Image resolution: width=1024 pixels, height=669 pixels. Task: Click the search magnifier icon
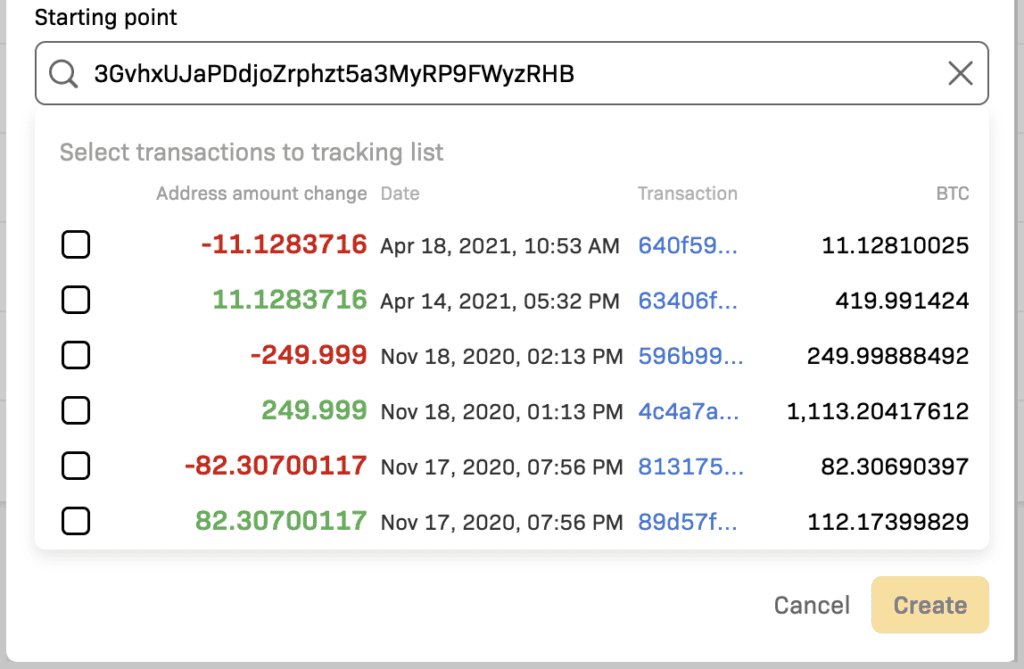click(x=64, y=74)
